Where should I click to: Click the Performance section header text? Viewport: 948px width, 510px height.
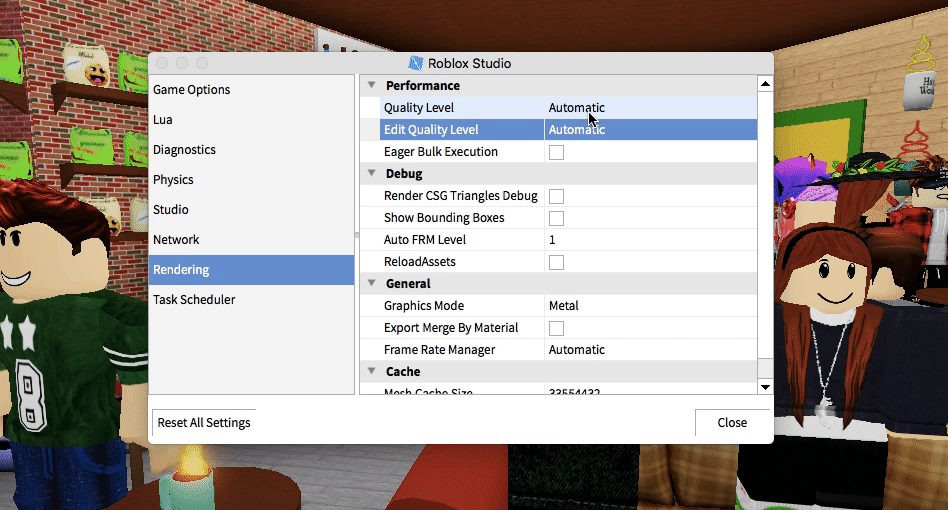point(423,85)
